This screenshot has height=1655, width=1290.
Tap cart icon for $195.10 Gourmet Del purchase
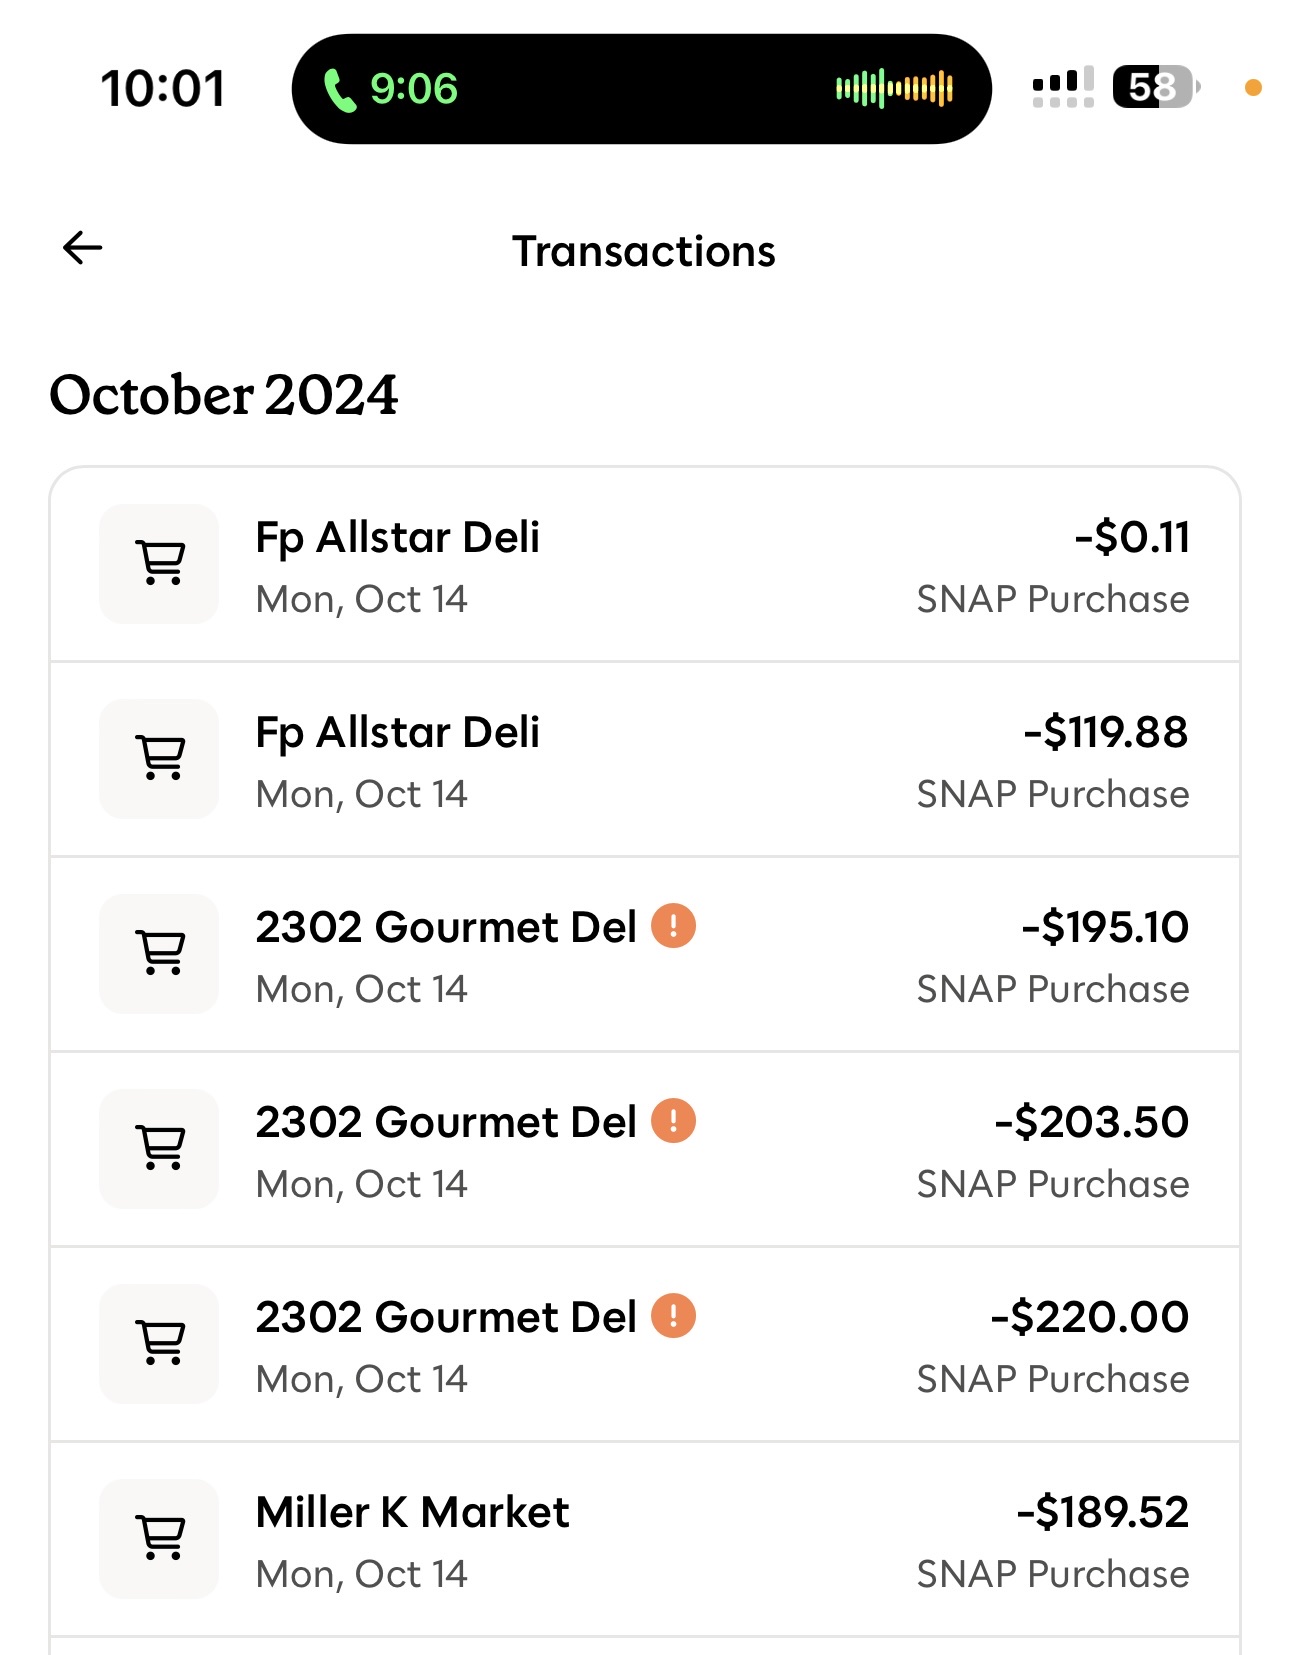159,953
